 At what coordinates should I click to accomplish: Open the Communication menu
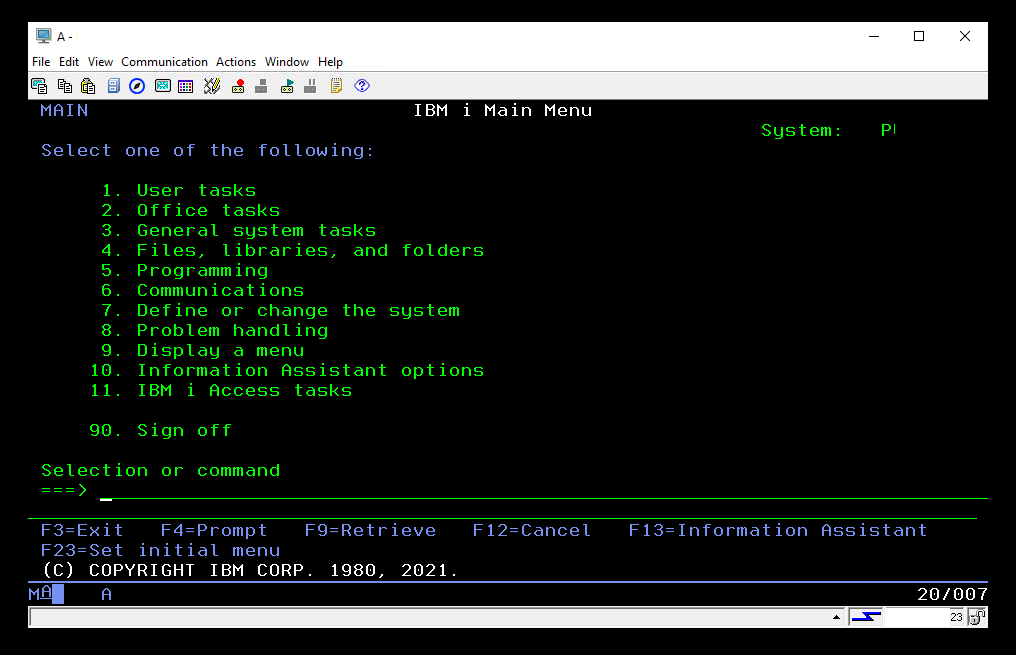[164, 62]
